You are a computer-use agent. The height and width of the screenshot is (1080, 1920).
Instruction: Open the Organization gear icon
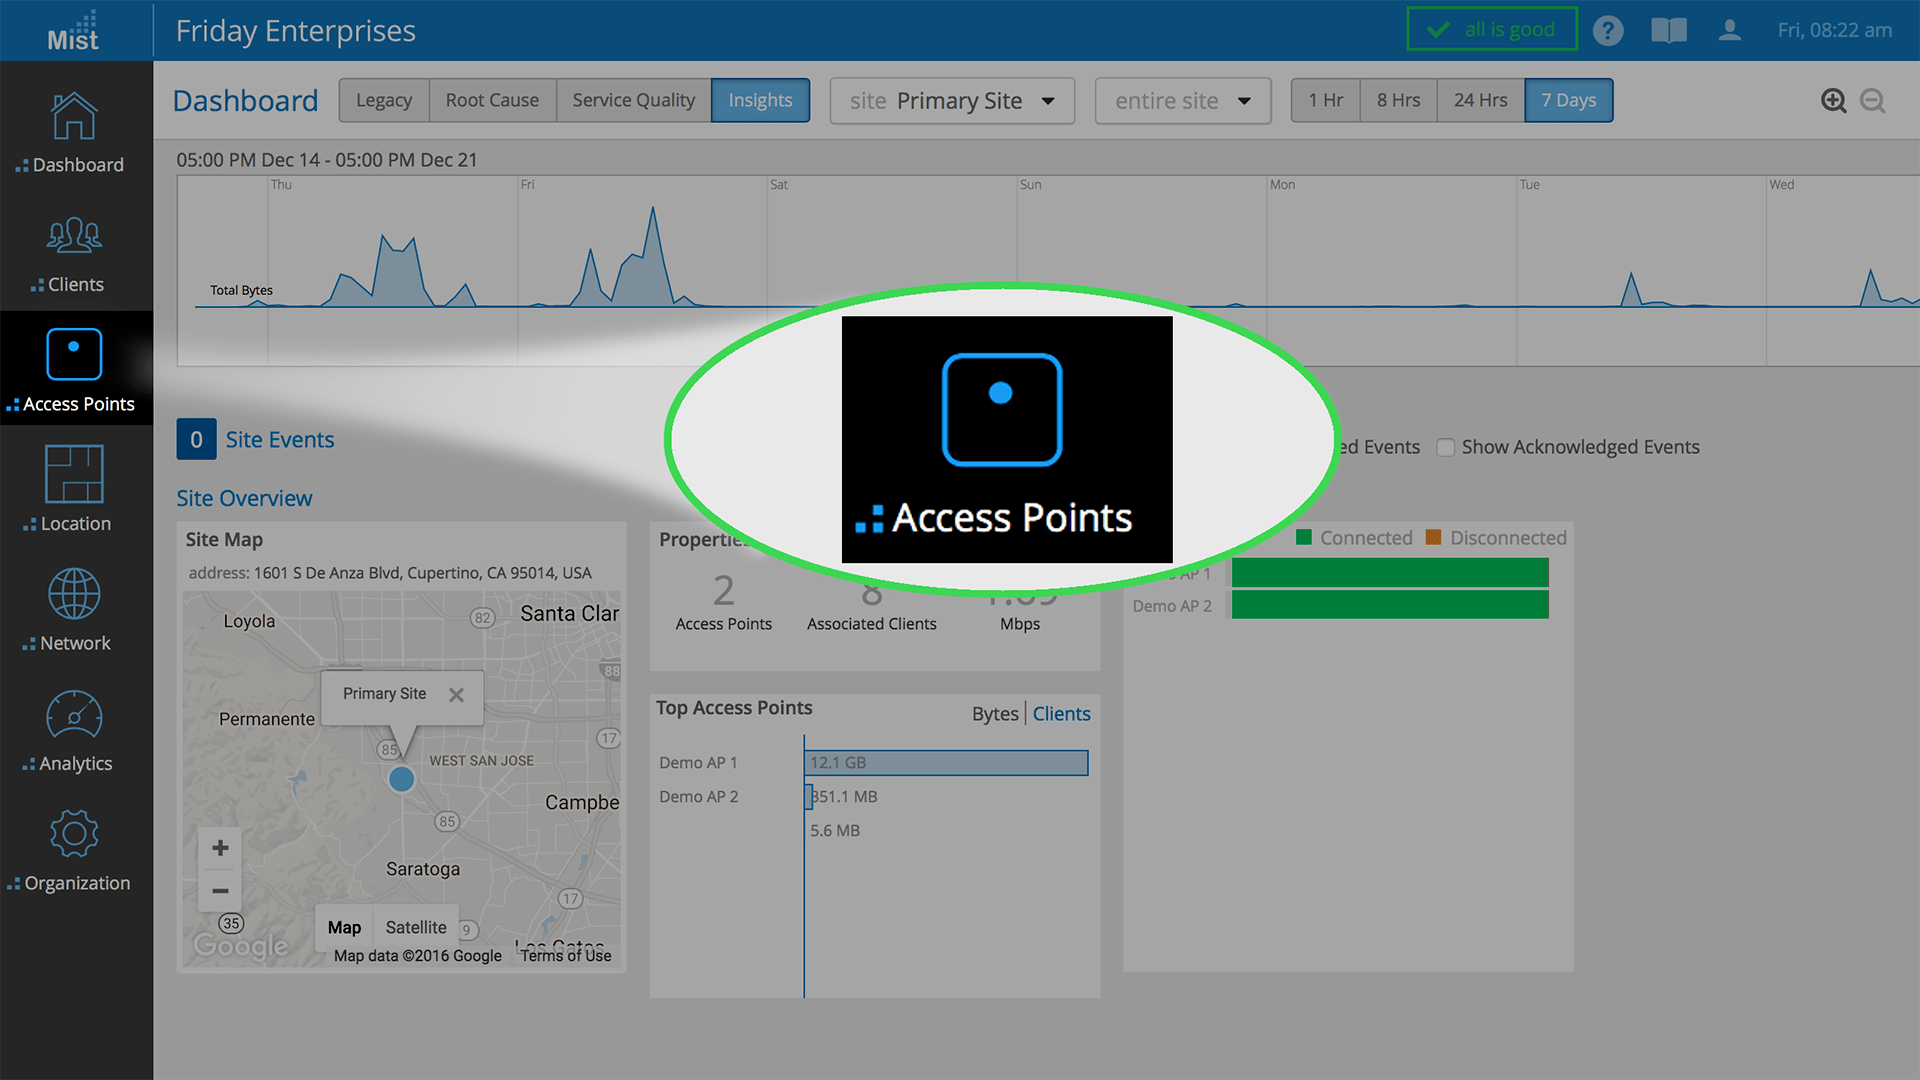pyautogui.click(x=74, y=834)
